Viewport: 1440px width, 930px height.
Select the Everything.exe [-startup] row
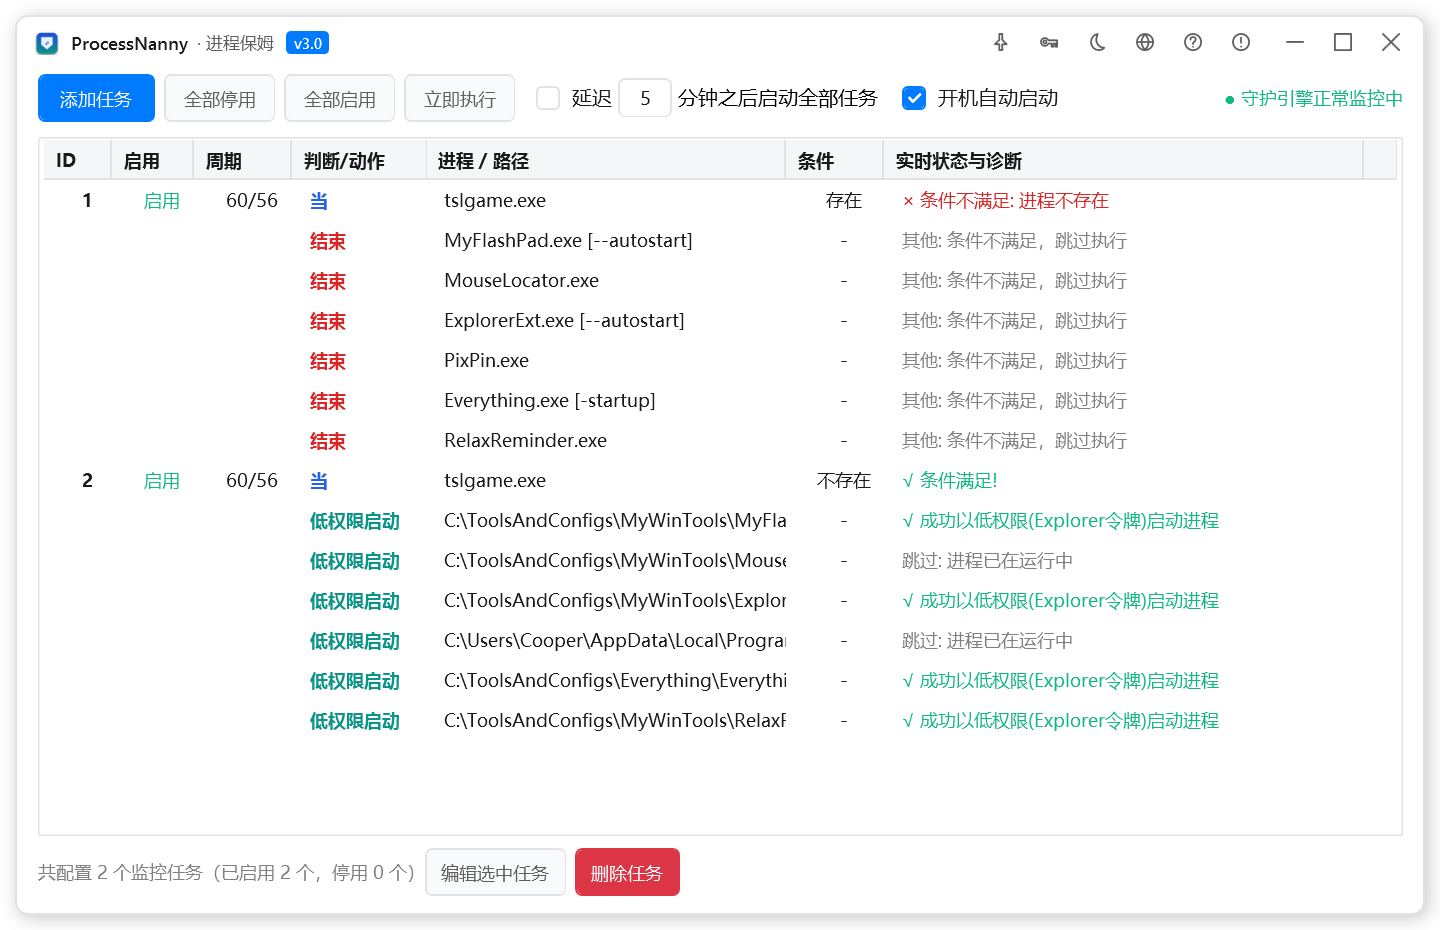720,401
